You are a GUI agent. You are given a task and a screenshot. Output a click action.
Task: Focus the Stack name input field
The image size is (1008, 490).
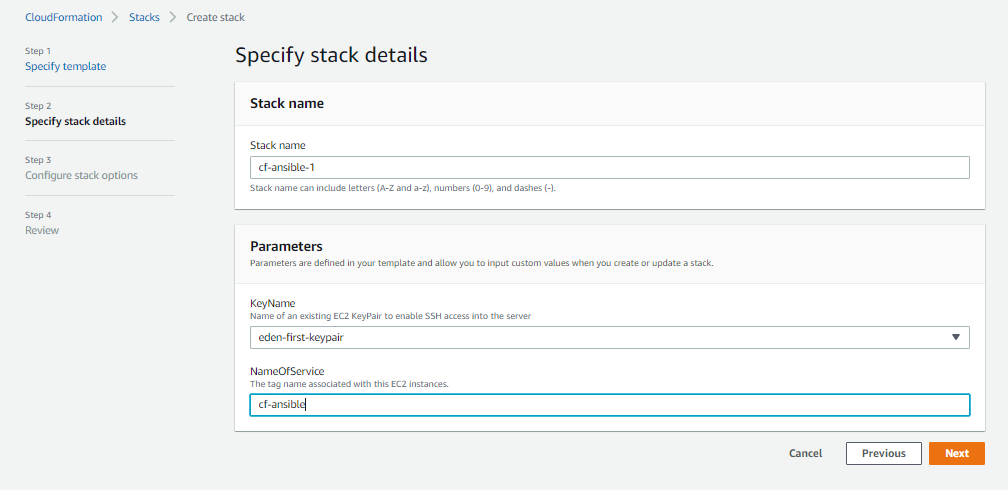pos(609,167)
